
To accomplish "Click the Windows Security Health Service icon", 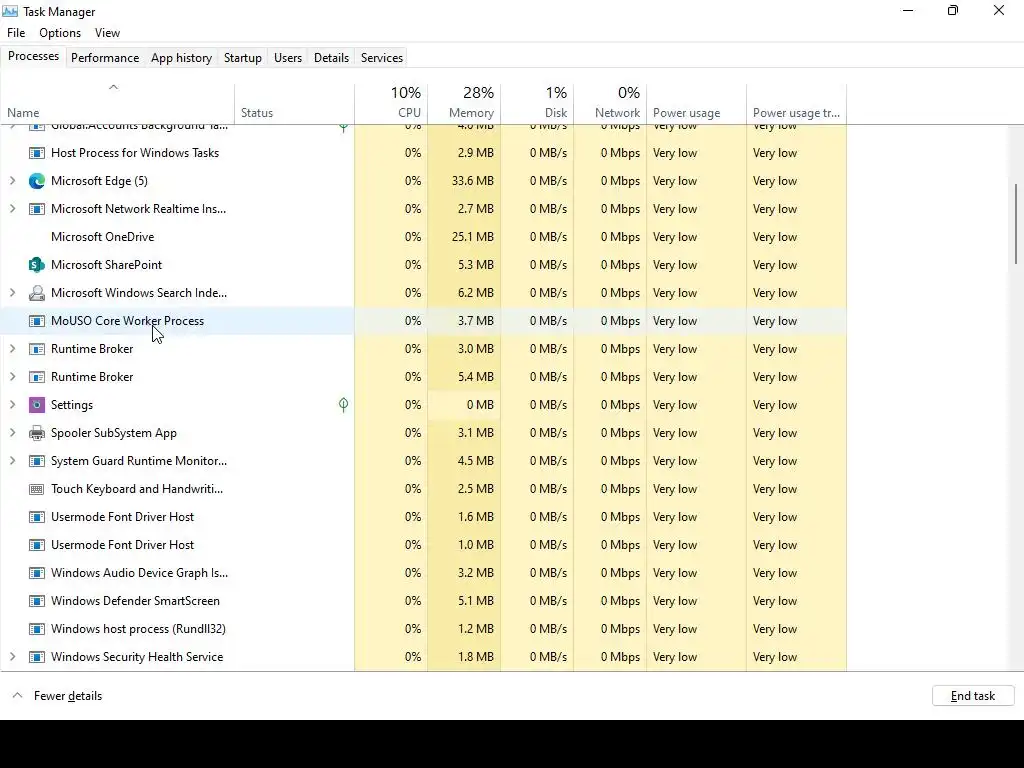I will point(37,657).
